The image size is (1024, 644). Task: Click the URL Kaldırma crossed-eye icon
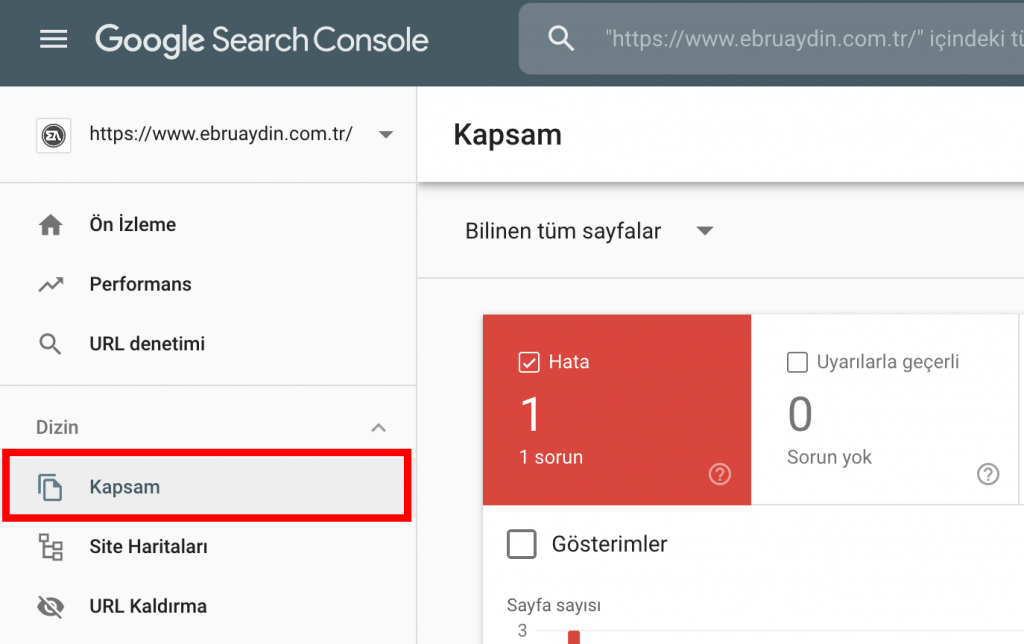[50, 606]
